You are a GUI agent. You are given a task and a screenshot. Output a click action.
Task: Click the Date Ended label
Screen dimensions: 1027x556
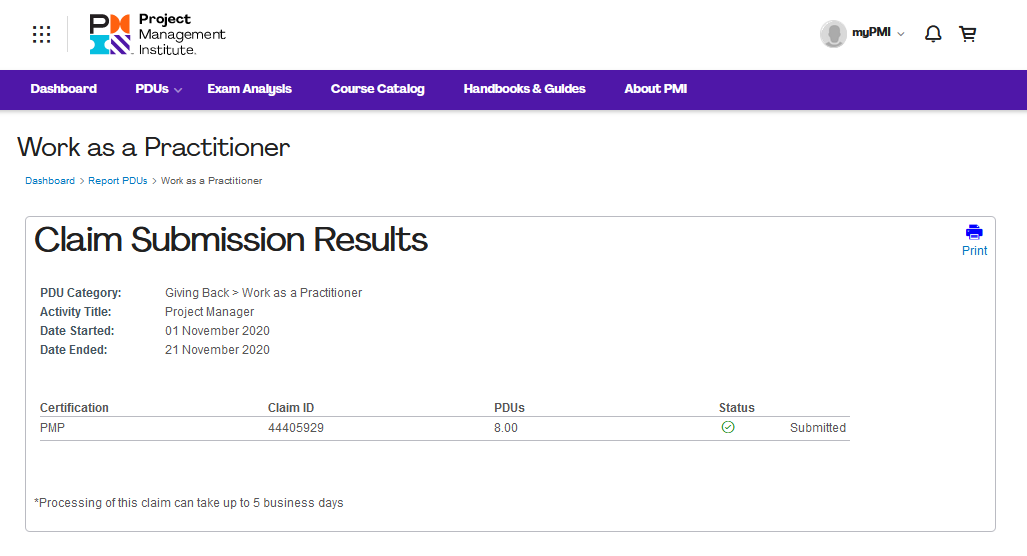(x=73, y=350)
